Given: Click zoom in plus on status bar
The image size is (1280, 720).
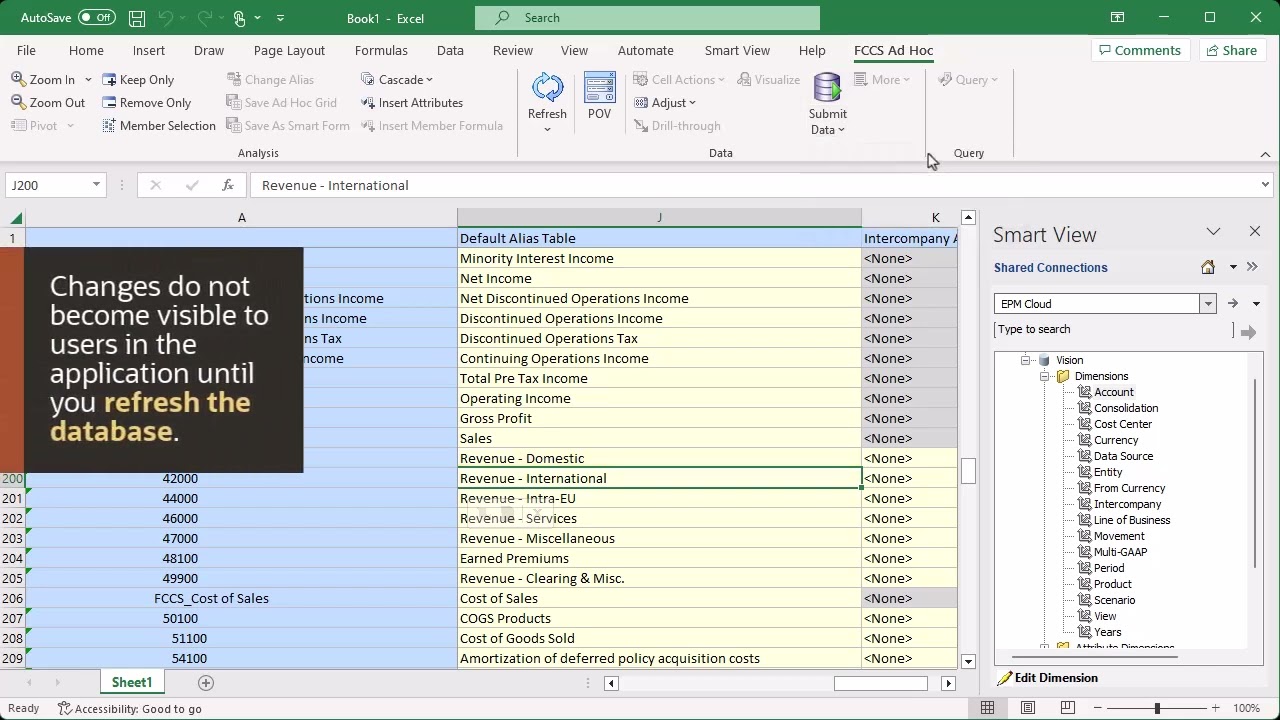Looking at the screenshot, I should tap(1215, 708).
